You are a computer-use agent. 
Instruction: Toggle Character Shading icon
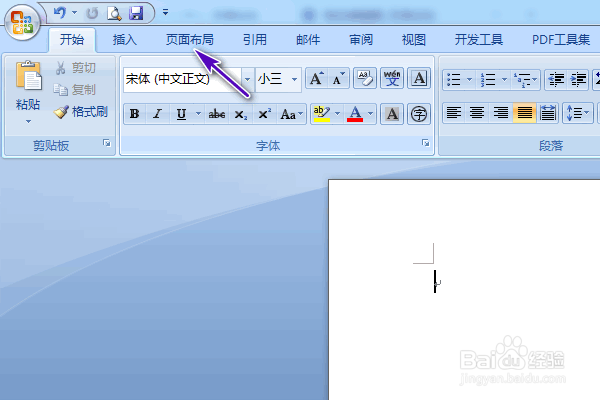[392, 114]
